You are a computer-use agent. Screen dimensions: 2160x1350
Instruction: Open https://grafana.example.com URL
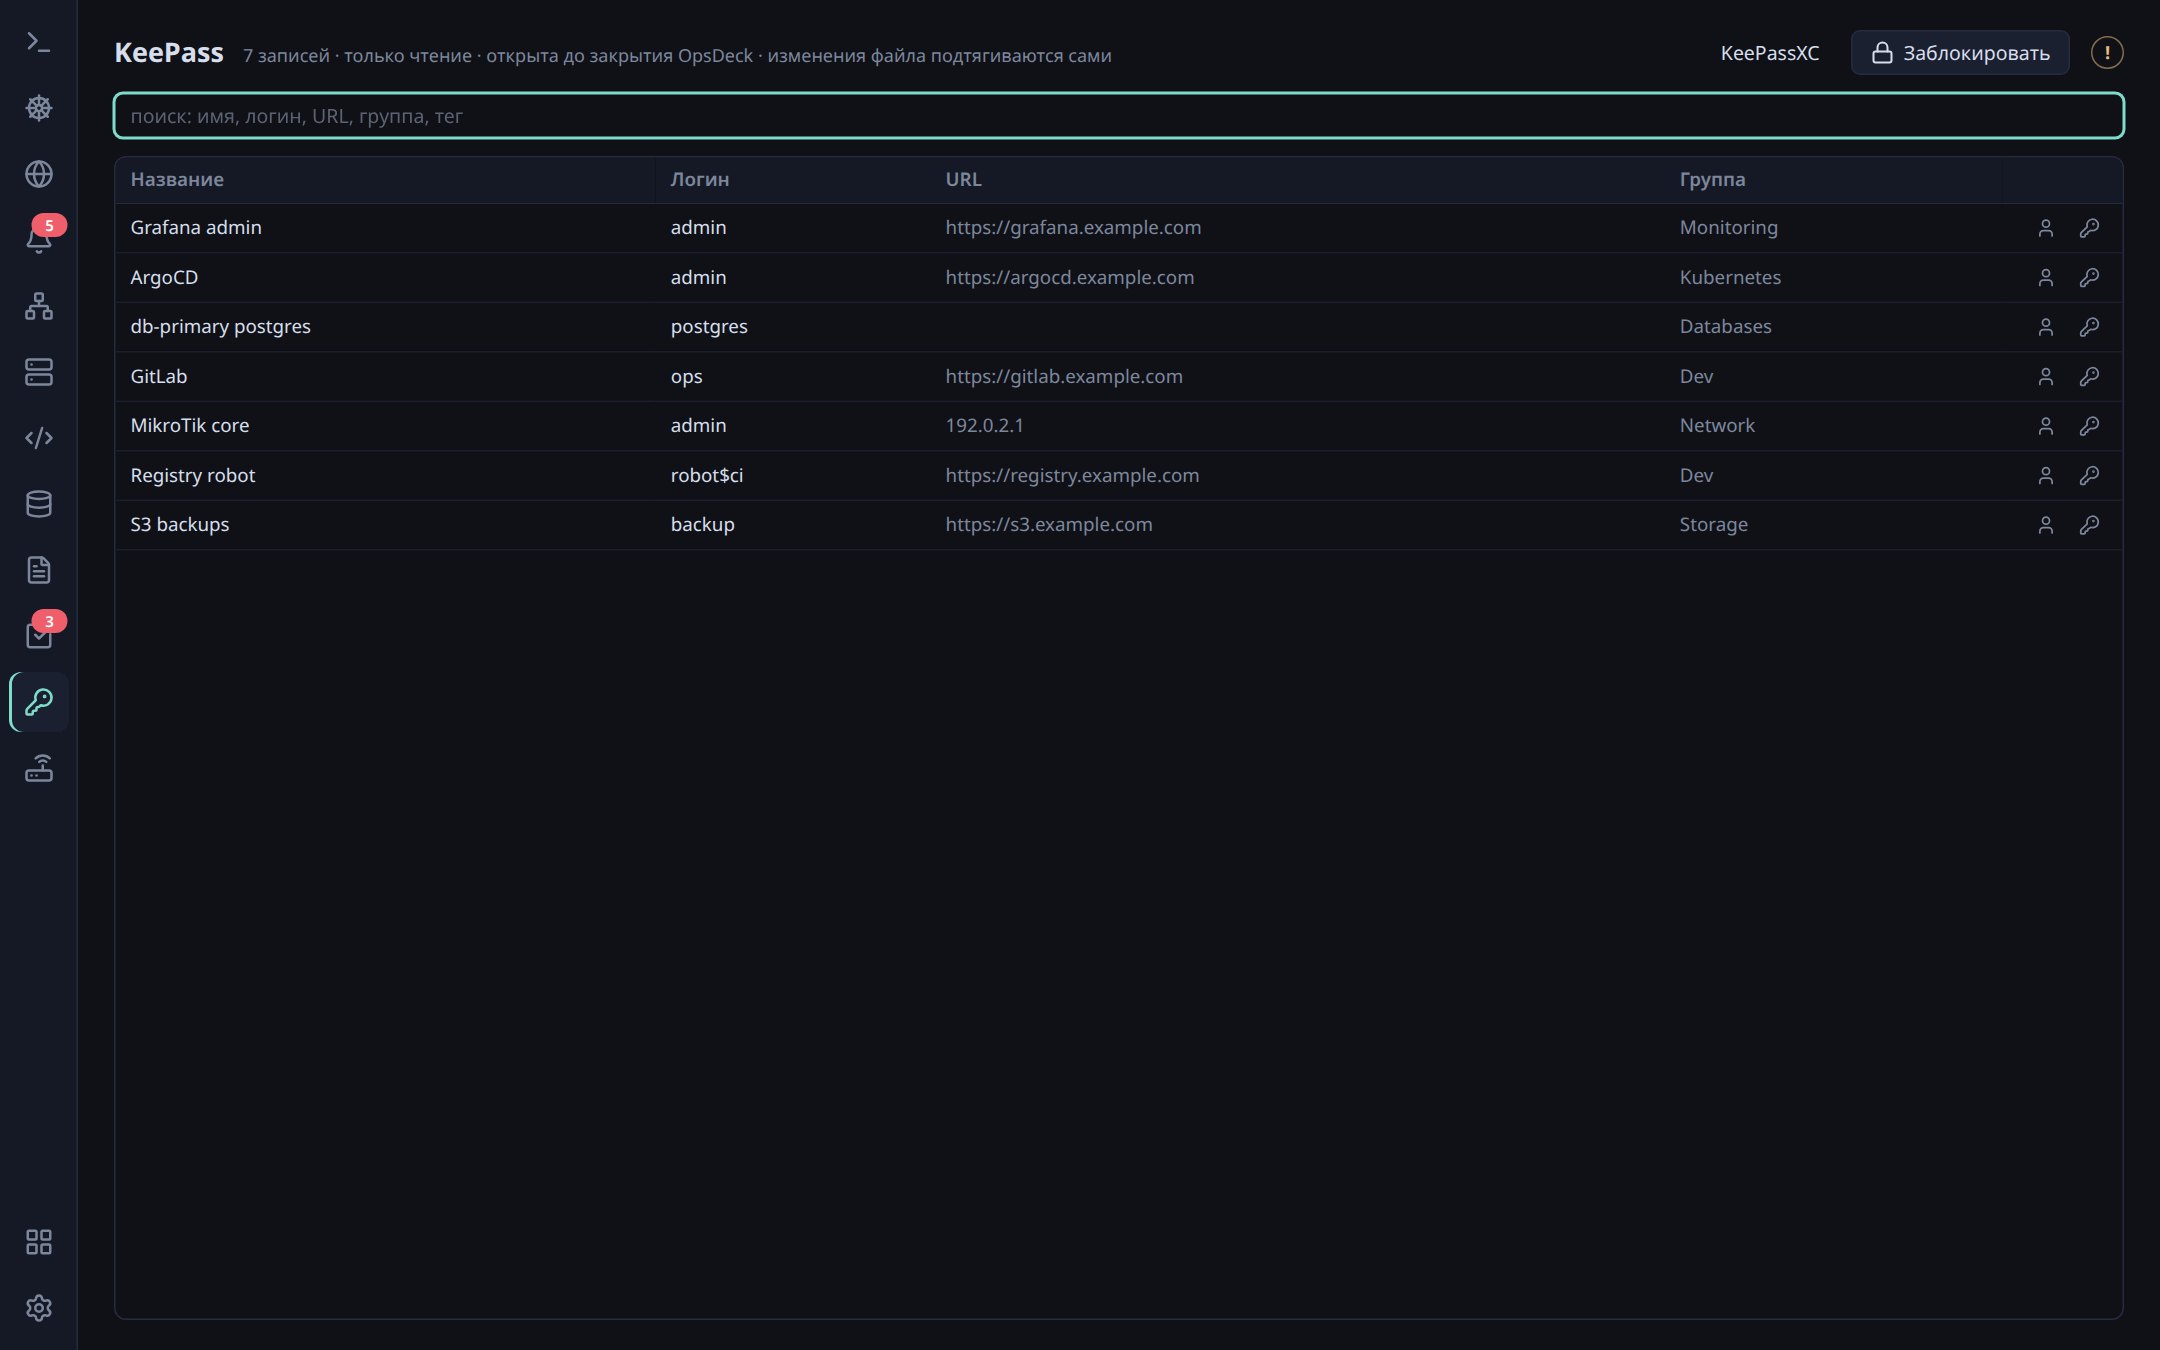tap(1073, 228)
